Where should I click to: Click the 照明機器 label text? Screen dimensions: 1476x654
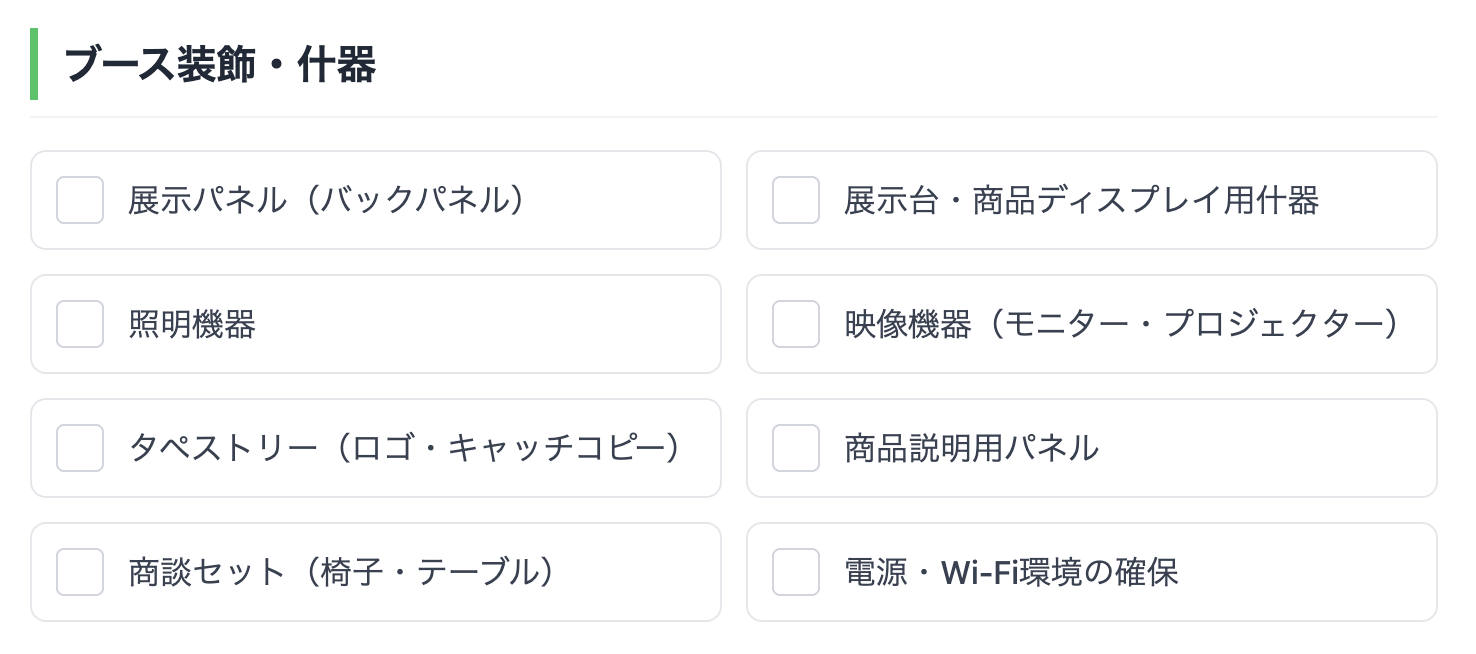(x=192, y=324)
